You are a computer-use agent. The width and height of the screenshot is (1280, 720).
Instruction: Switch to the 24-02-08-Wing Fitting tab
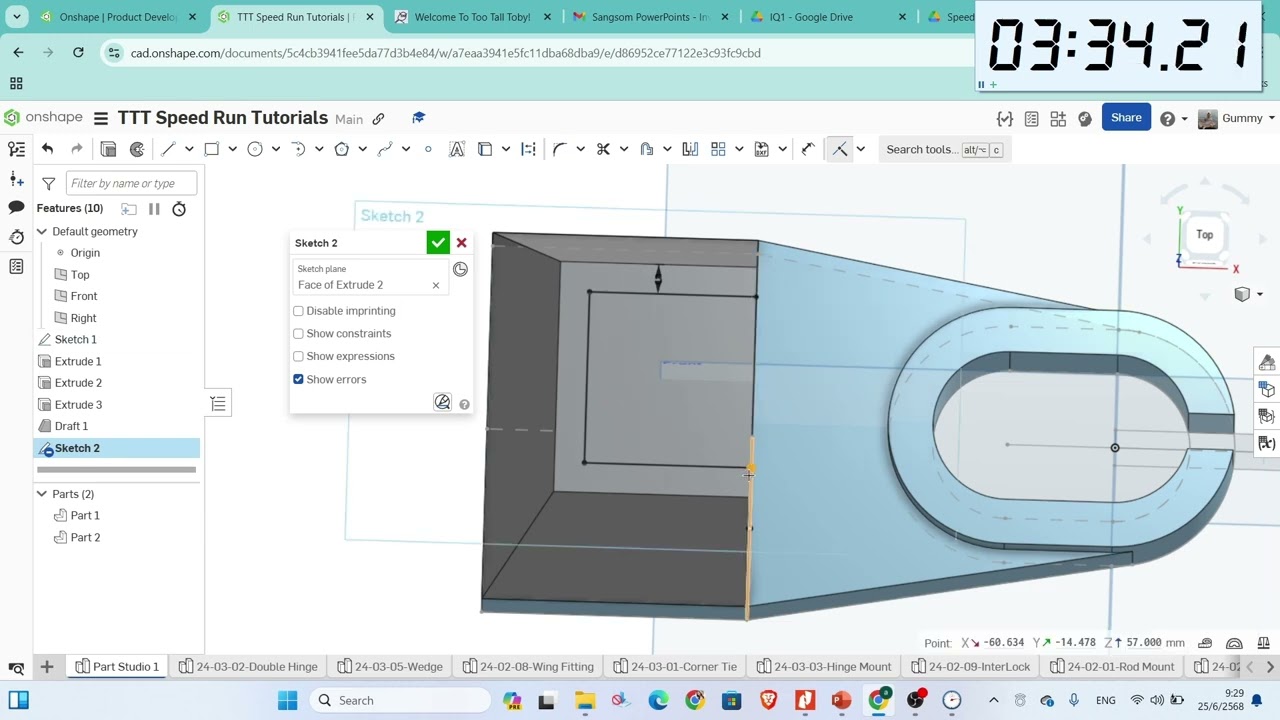click(527, 667)
